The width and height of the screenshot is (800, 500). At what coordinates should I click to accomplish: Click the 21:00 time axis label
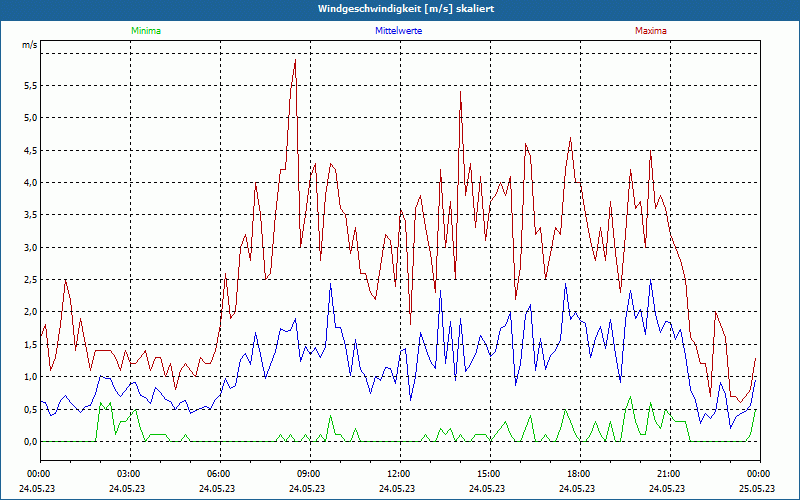point(668,474)
